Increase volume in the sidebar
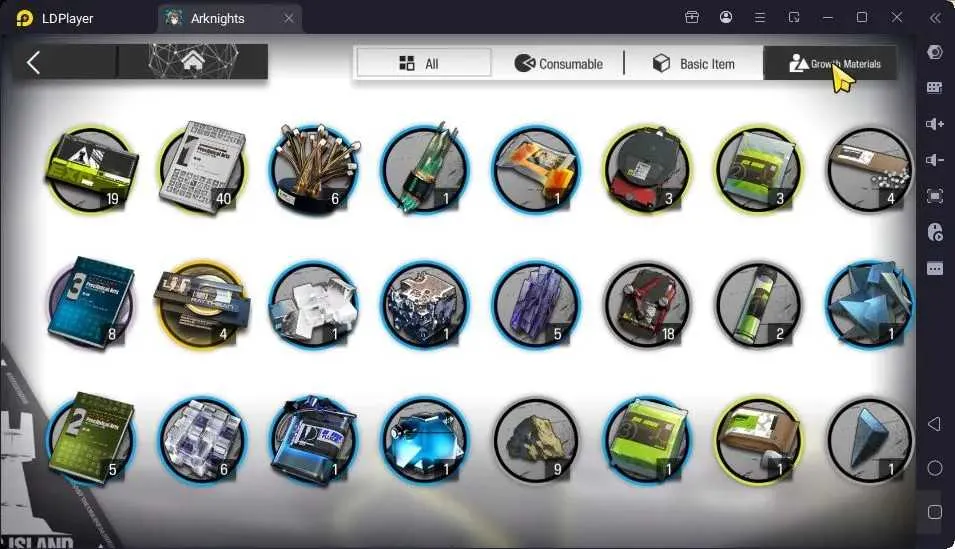Image resolution: width=955 pixels, height=549 pixels. 934,124
